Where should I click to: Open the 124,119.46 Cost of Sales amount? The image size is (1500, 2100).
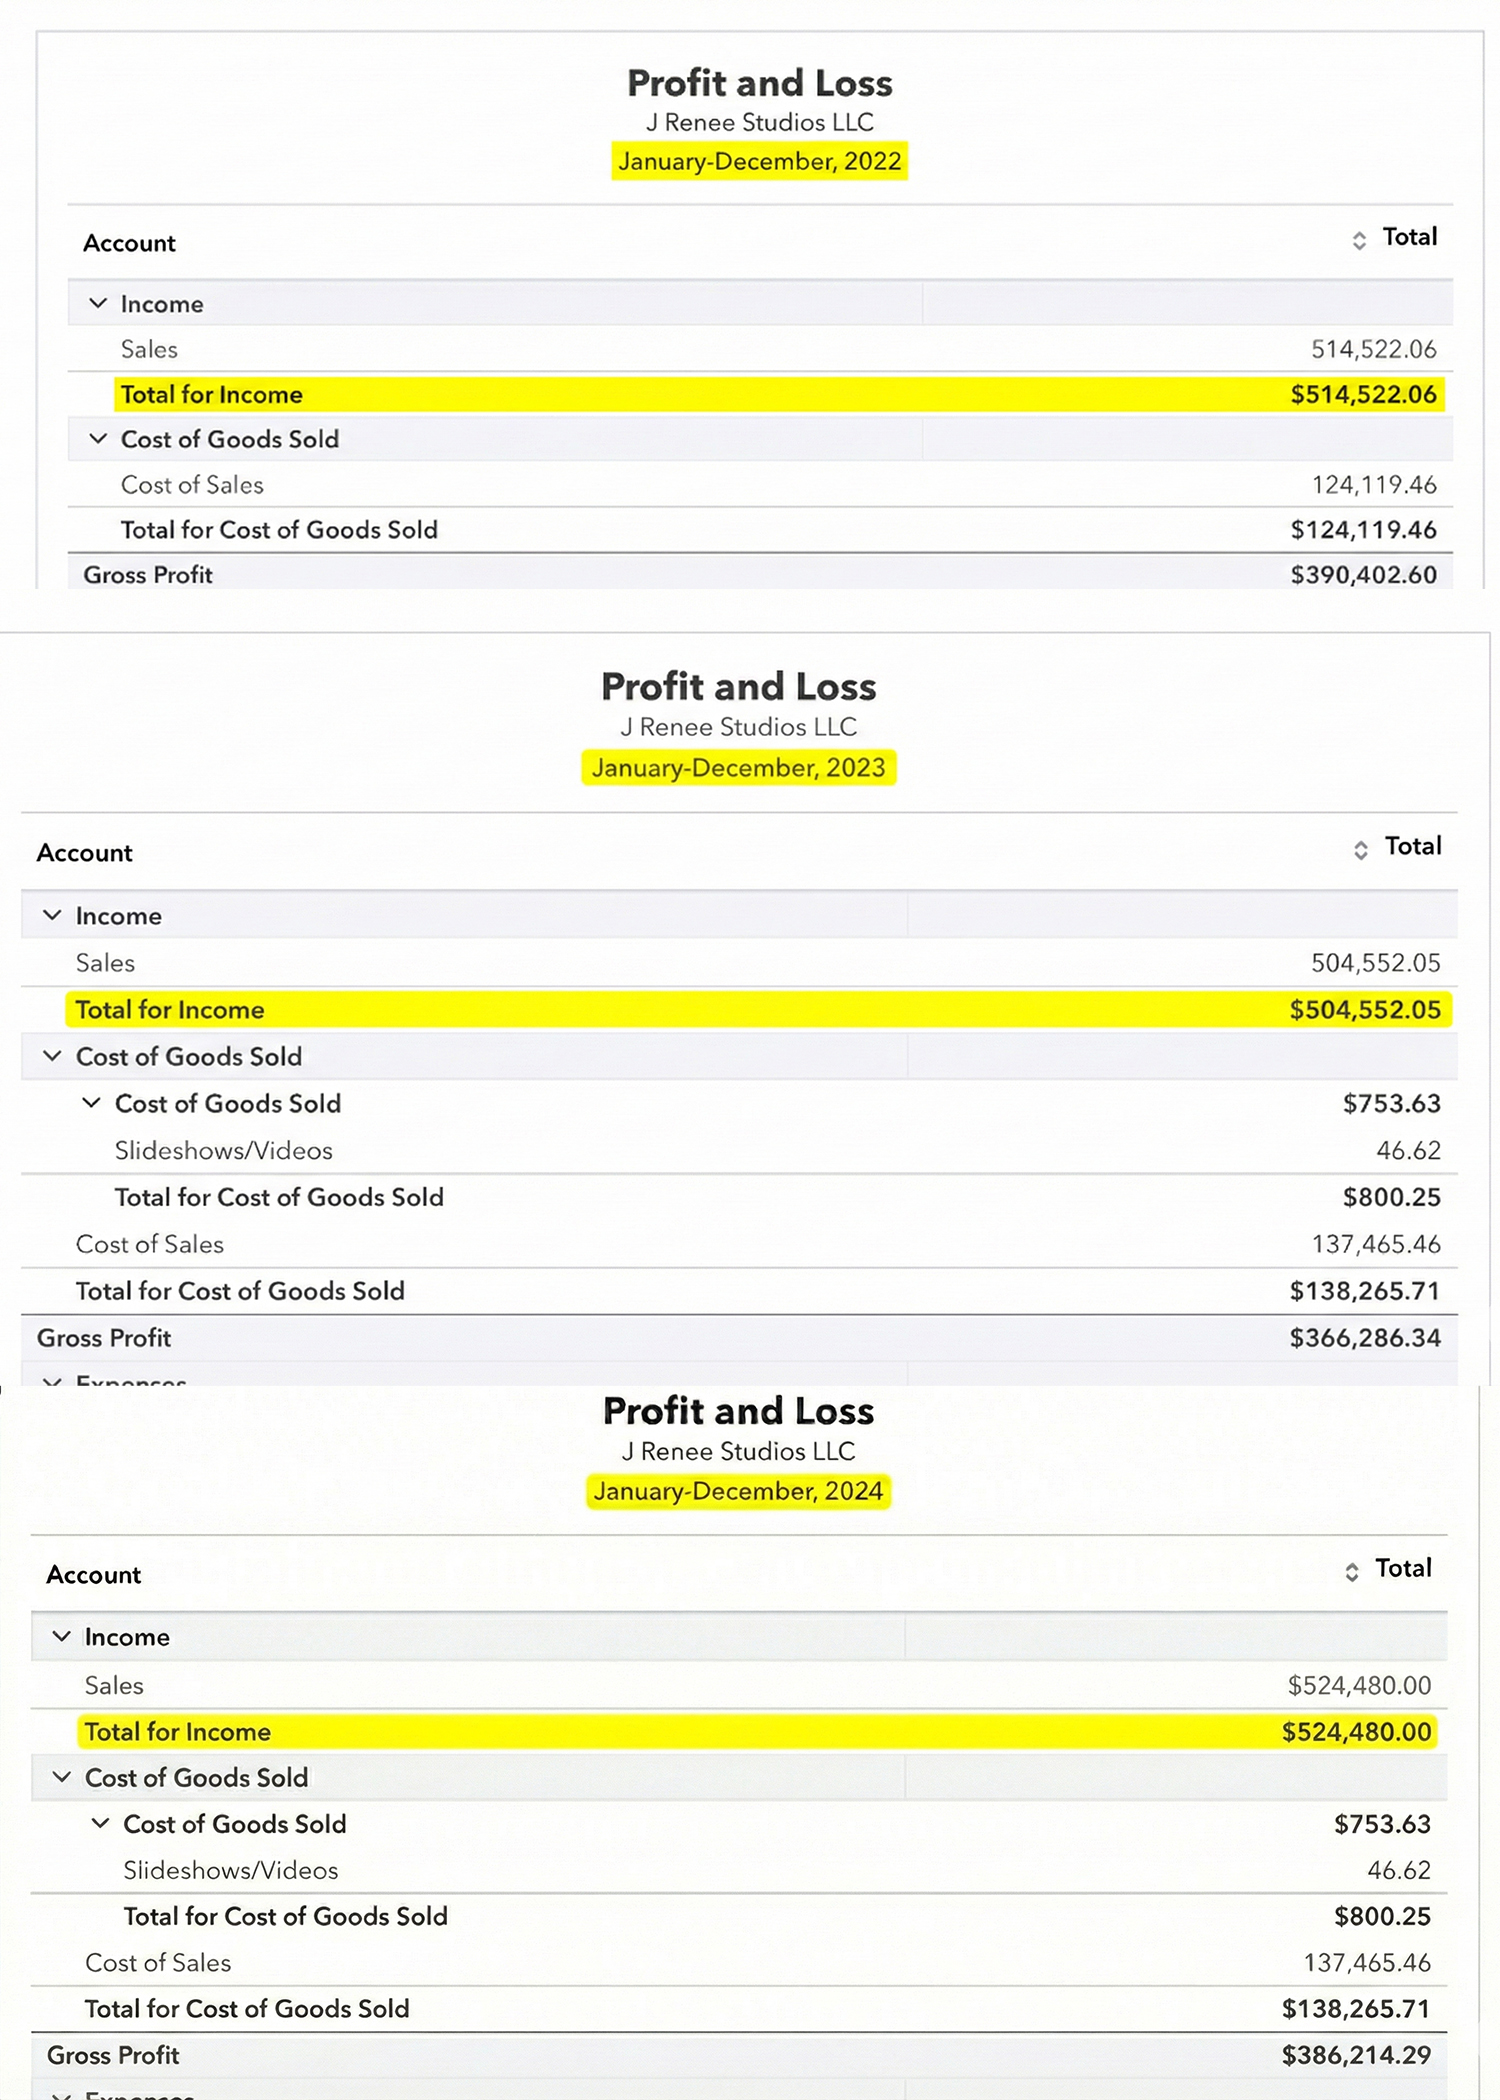coord(1373,485)
